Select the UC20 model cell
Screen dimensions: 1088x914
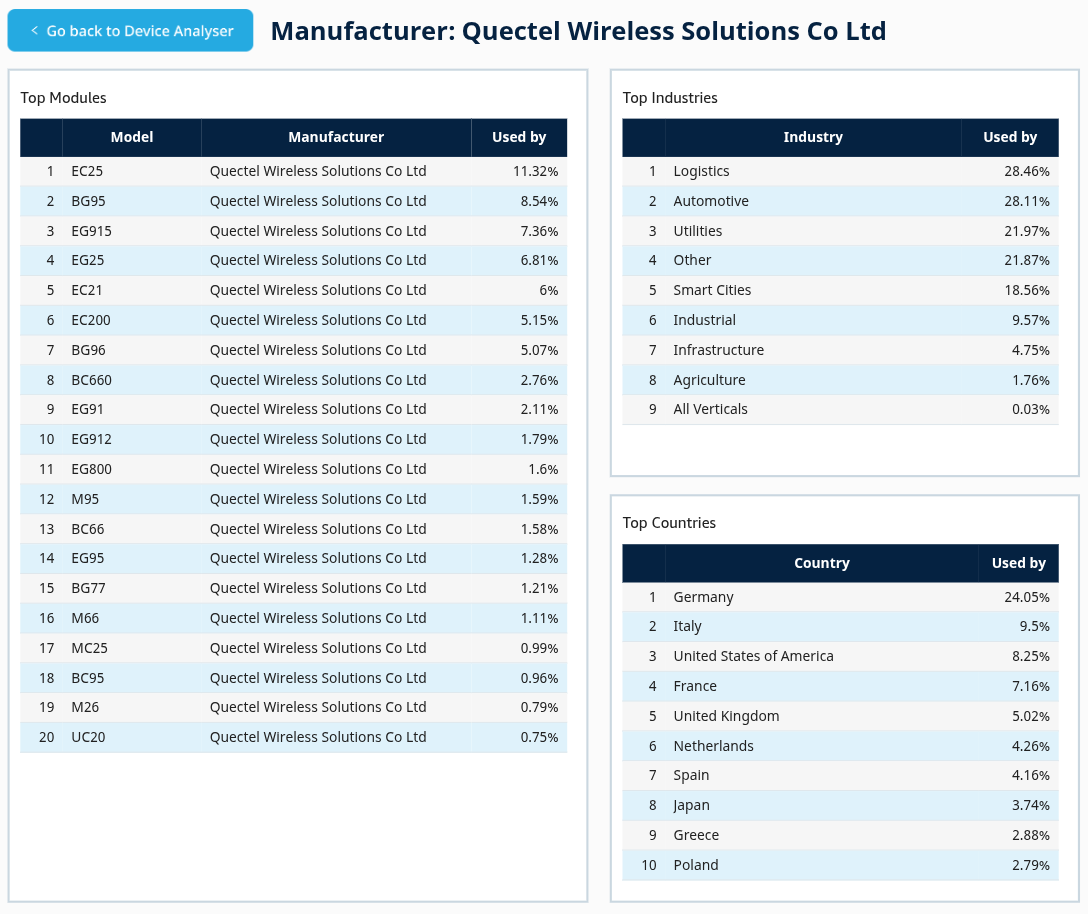pos(132,737)
